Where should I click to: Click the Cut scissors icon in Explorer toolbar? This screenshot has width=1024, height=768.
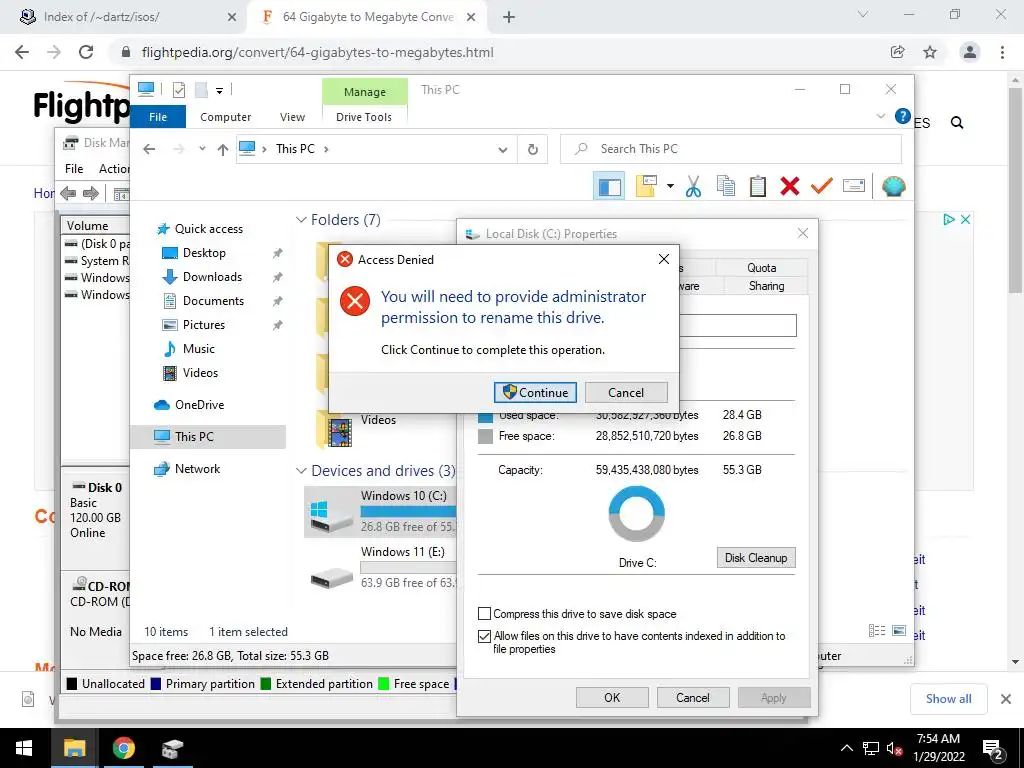694,187
